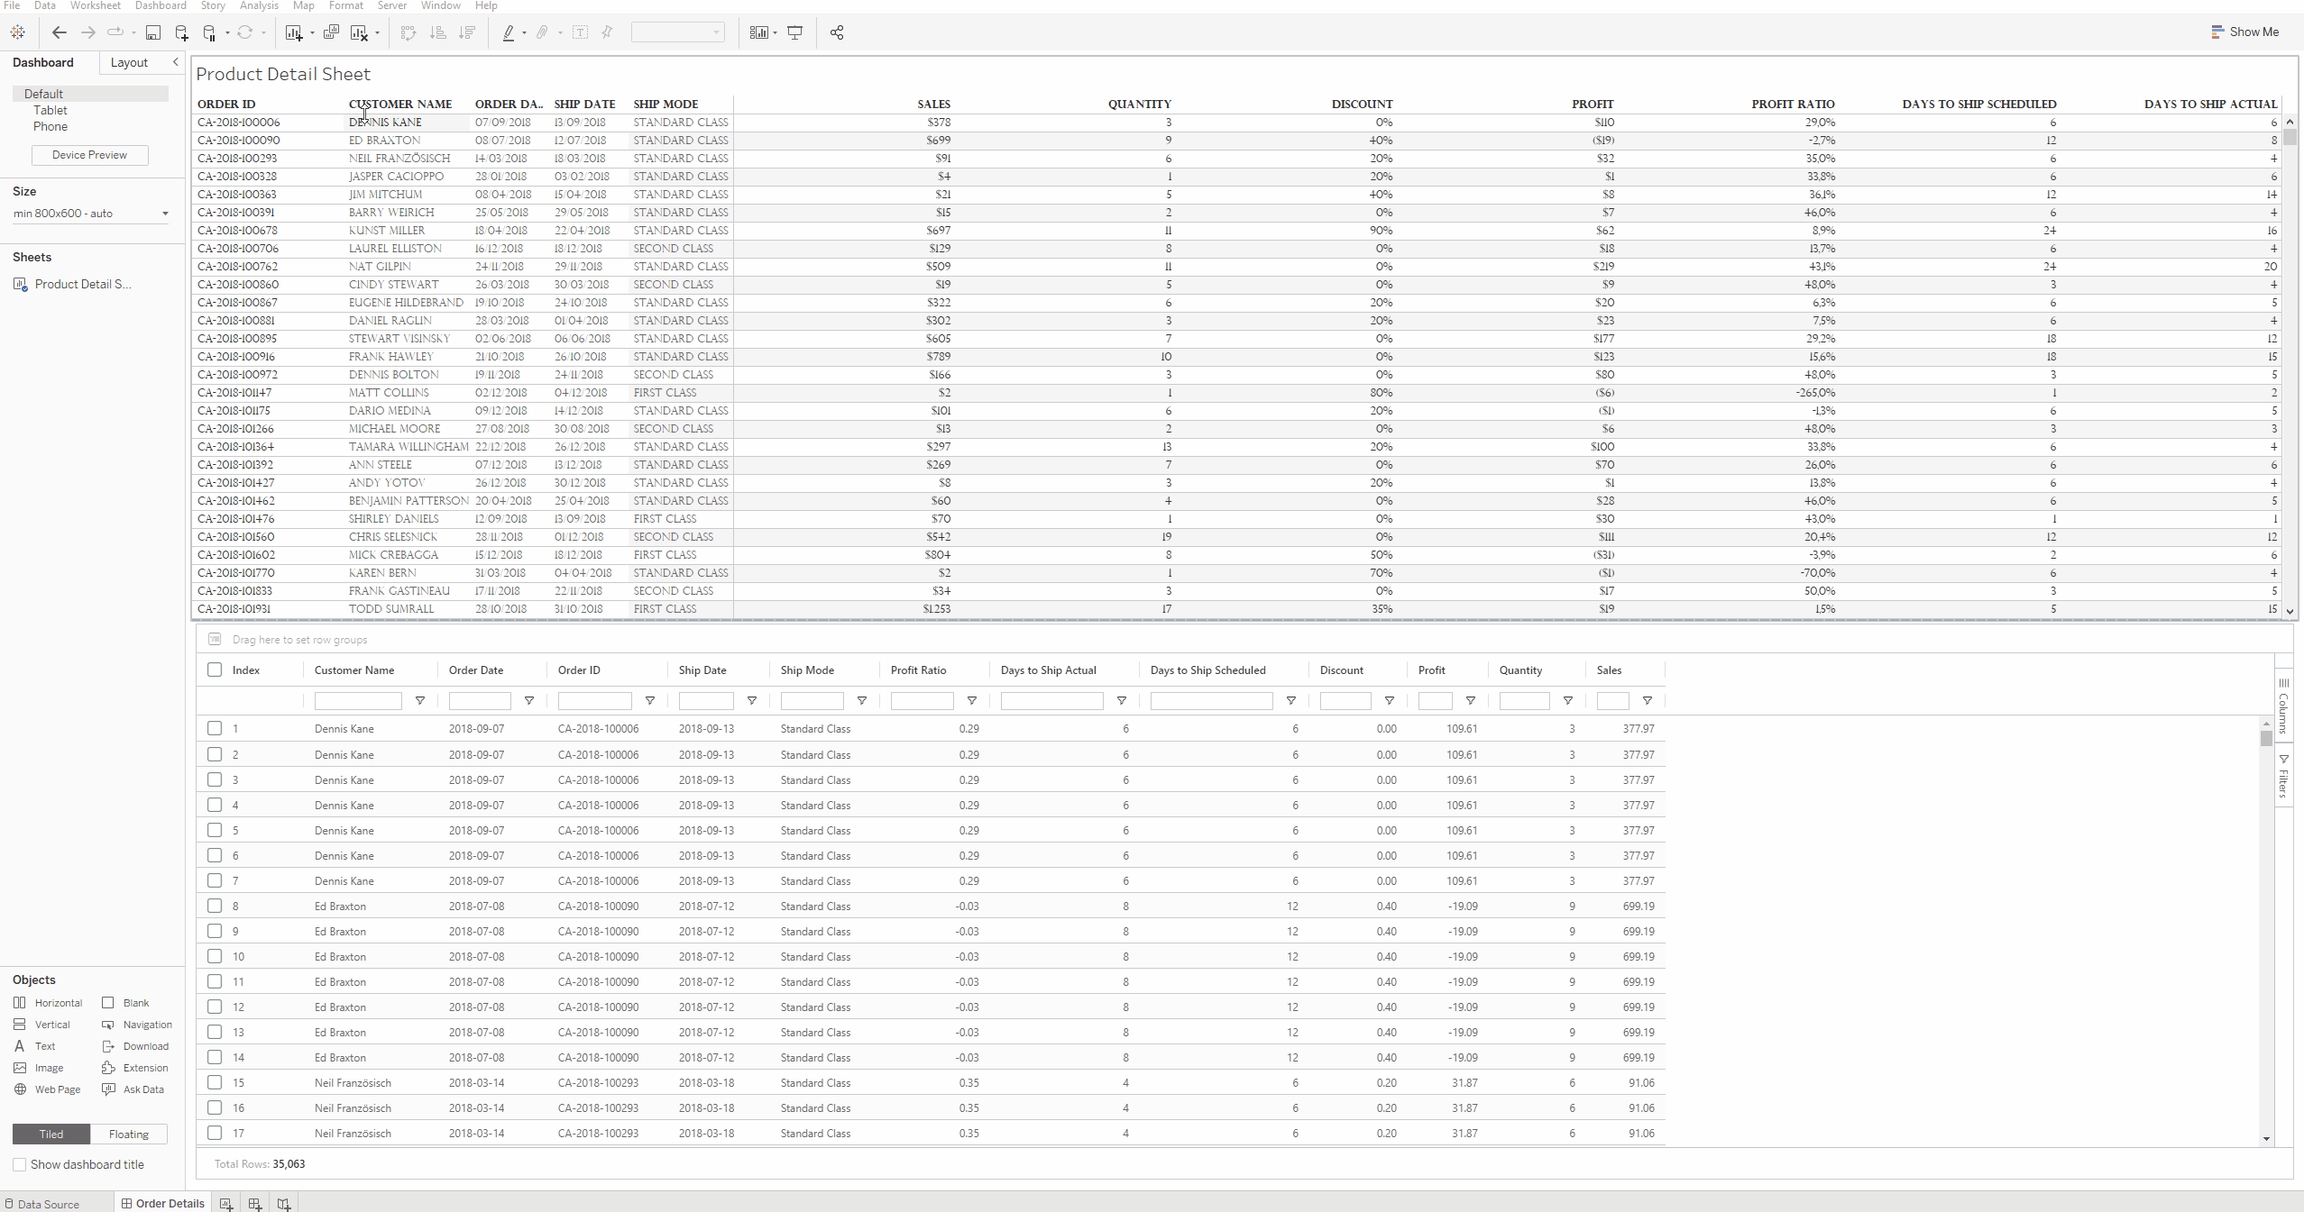The height and width of the screenshot is (1212, 2304).
Task: Open the Customer Name column filter
Action: coord(420,701)
